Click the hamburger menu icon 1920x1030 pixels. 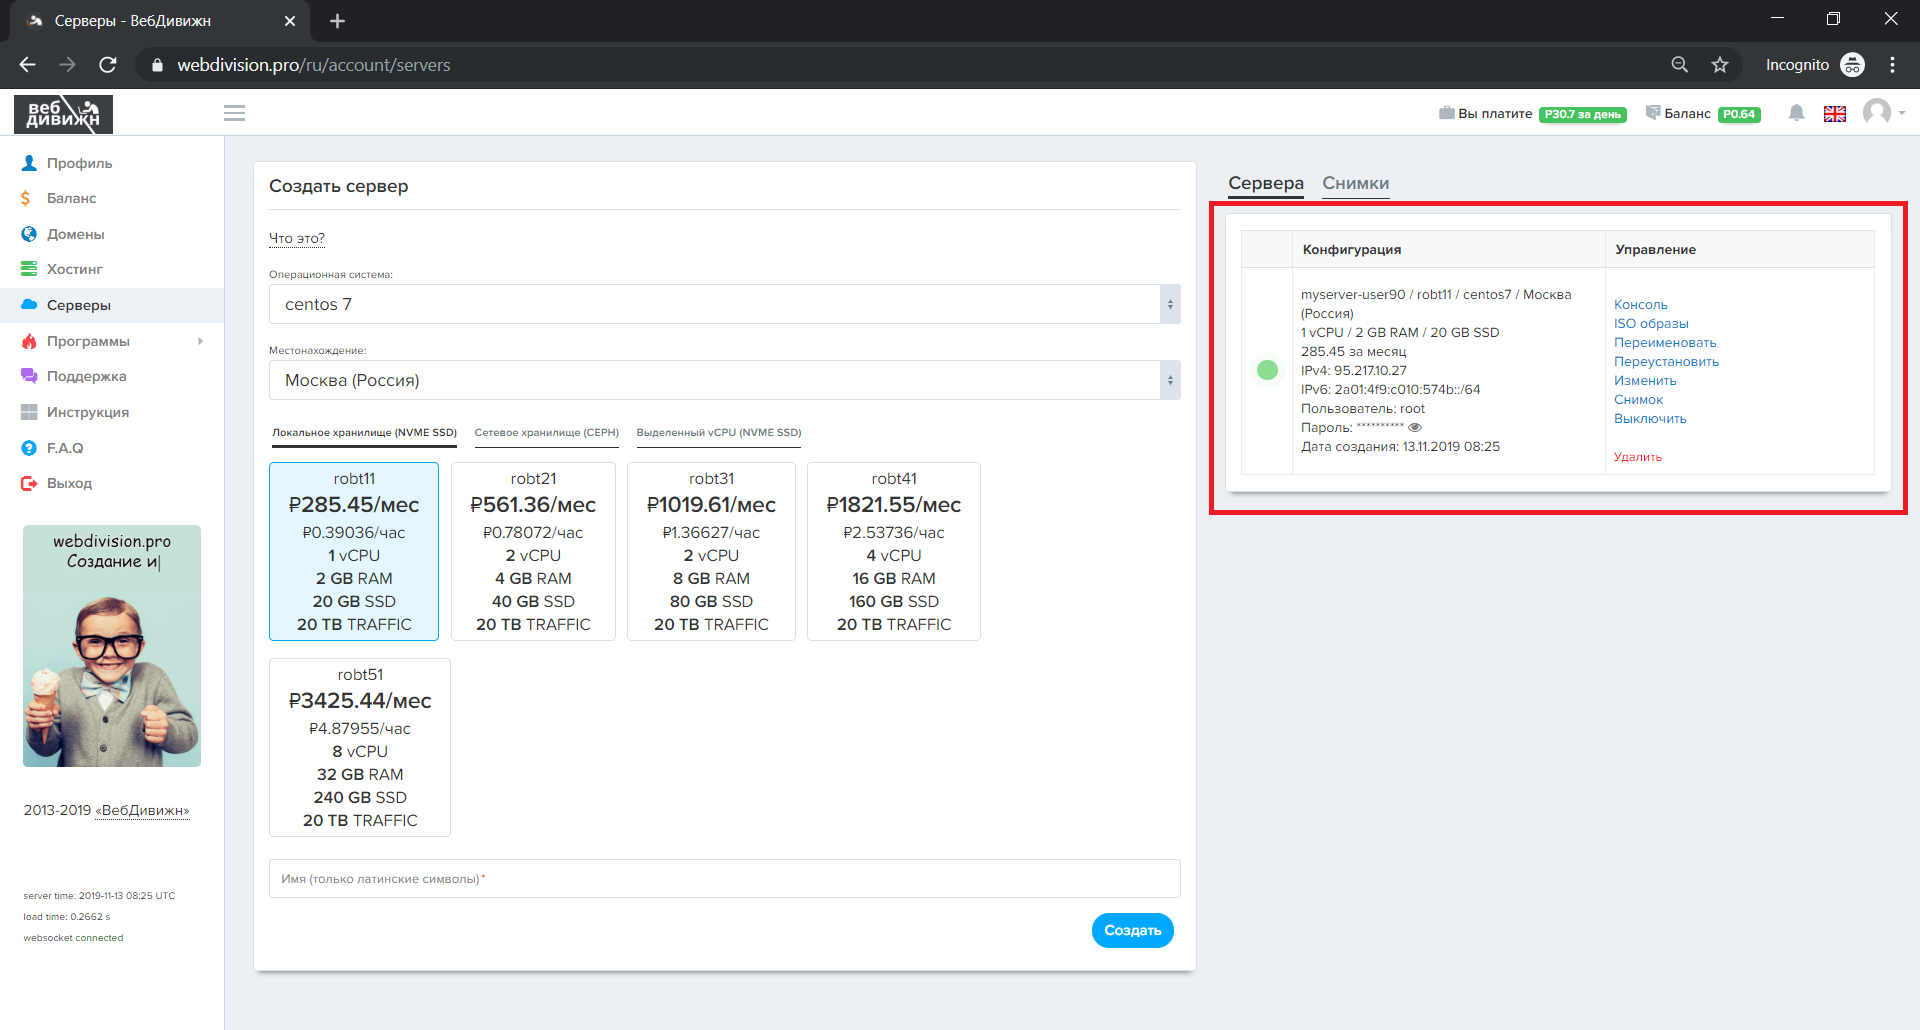(x=234, y=113)
